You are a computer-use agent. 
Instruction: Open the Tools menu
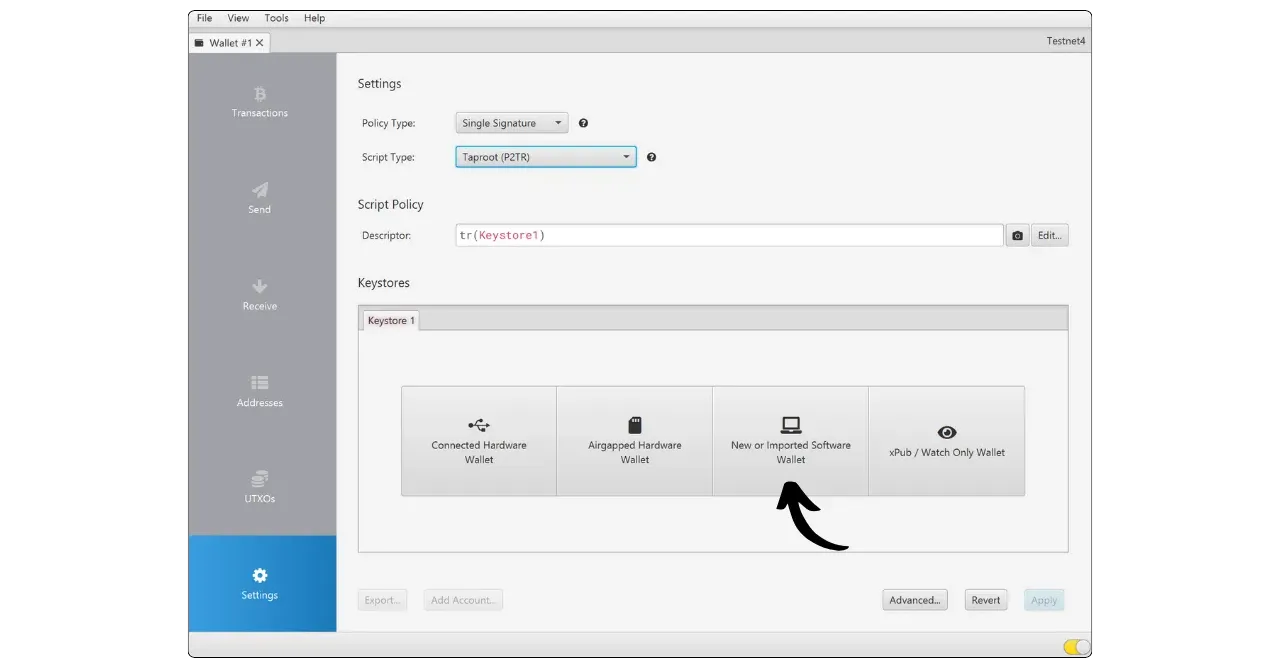276,18
